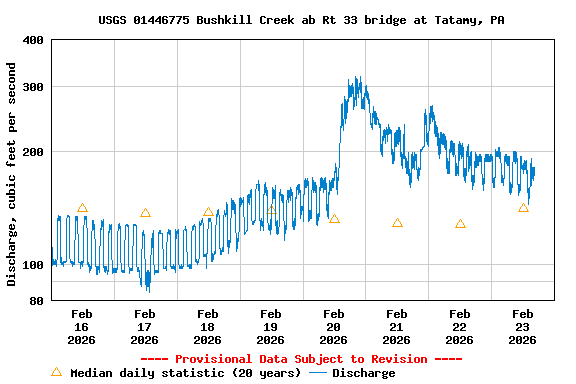Click the median triangle marker above Feb 18
This screenshot has width=576, height=384.
[x=208, y=212]
